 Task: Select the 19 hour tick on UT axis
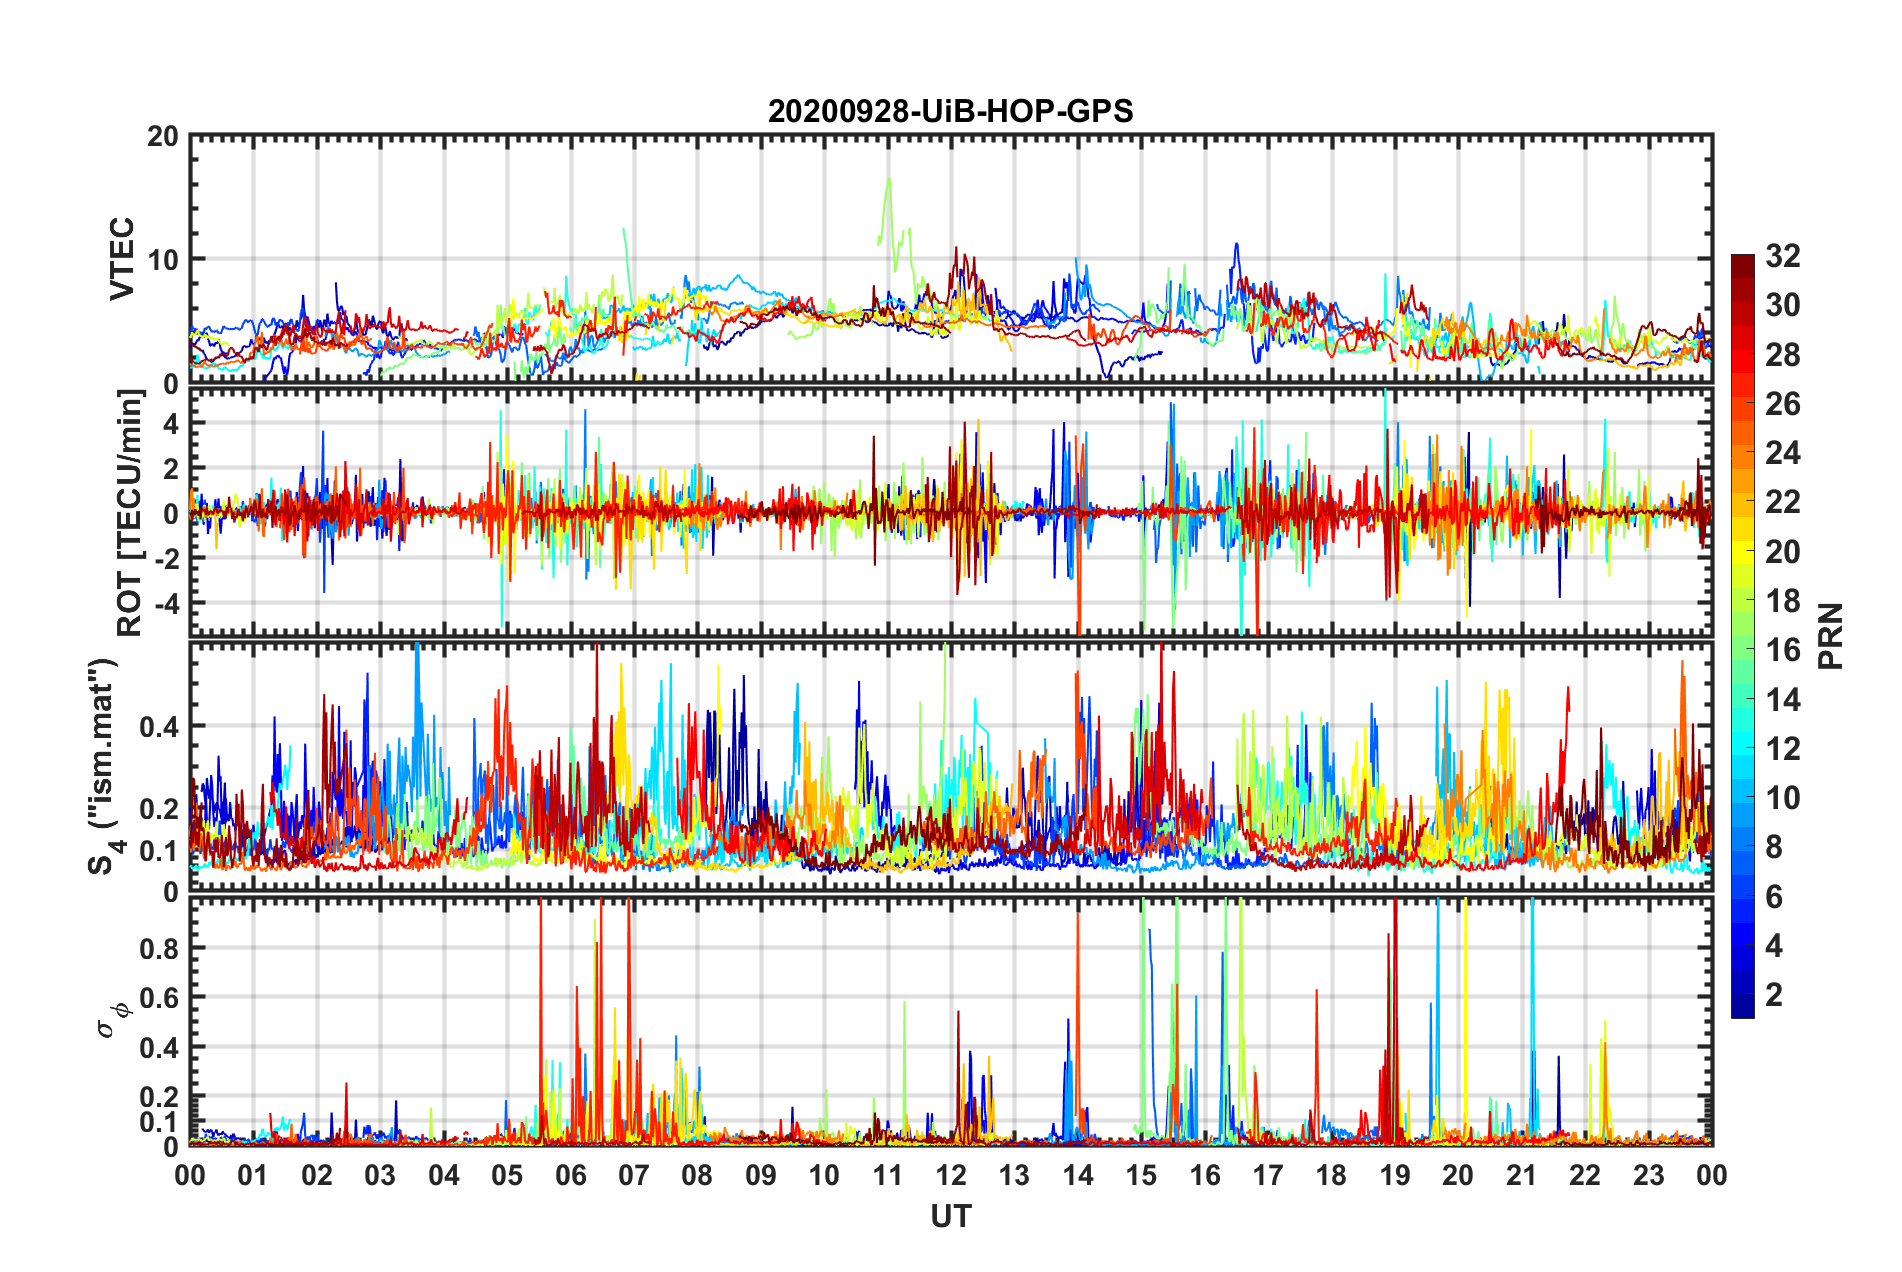(1394, 1174)
